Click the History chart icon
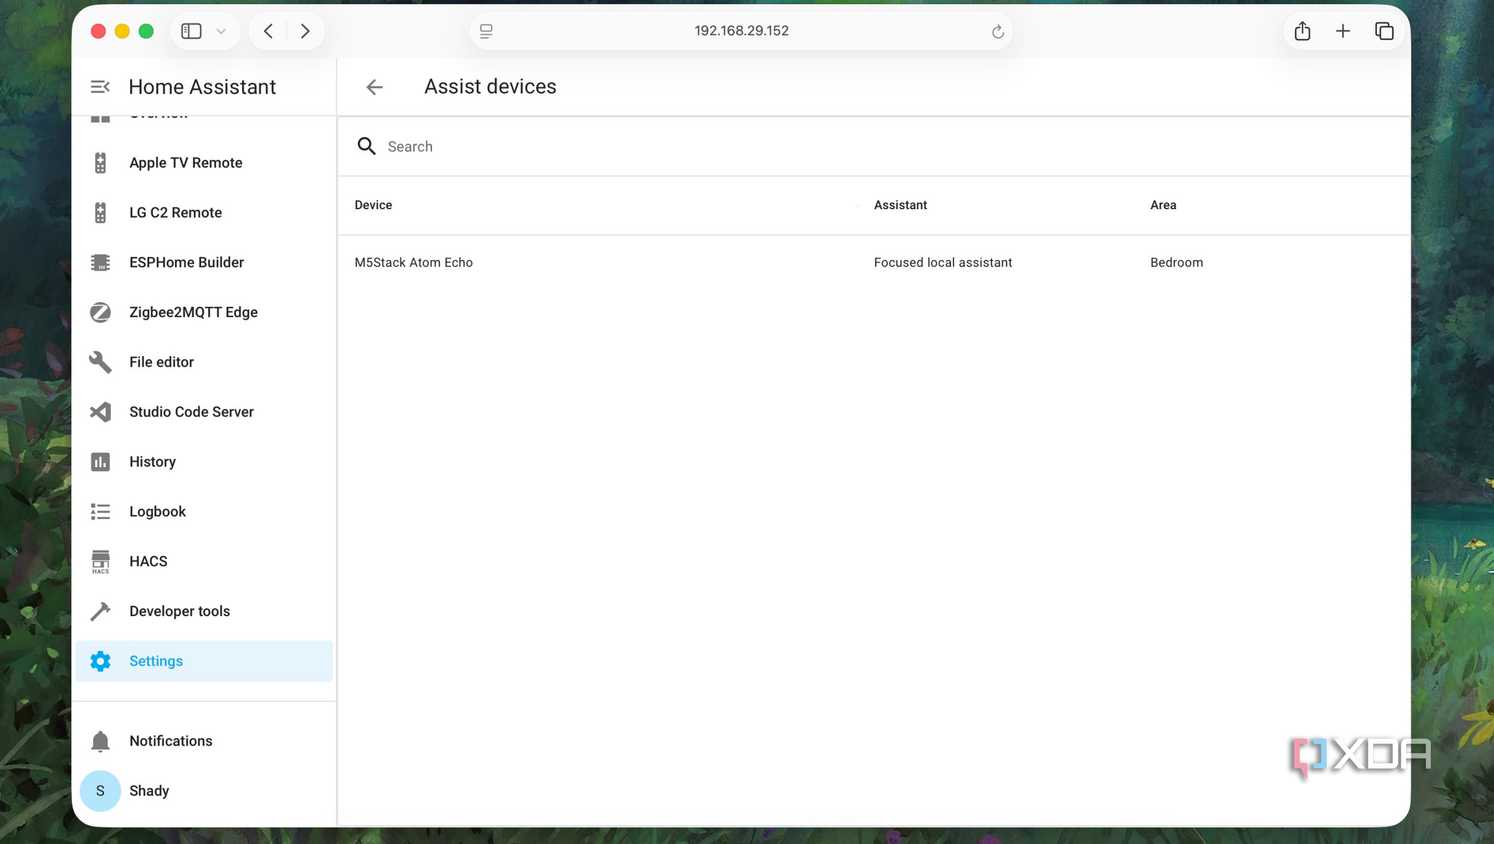1494x844 pixels. pos(100,462)
